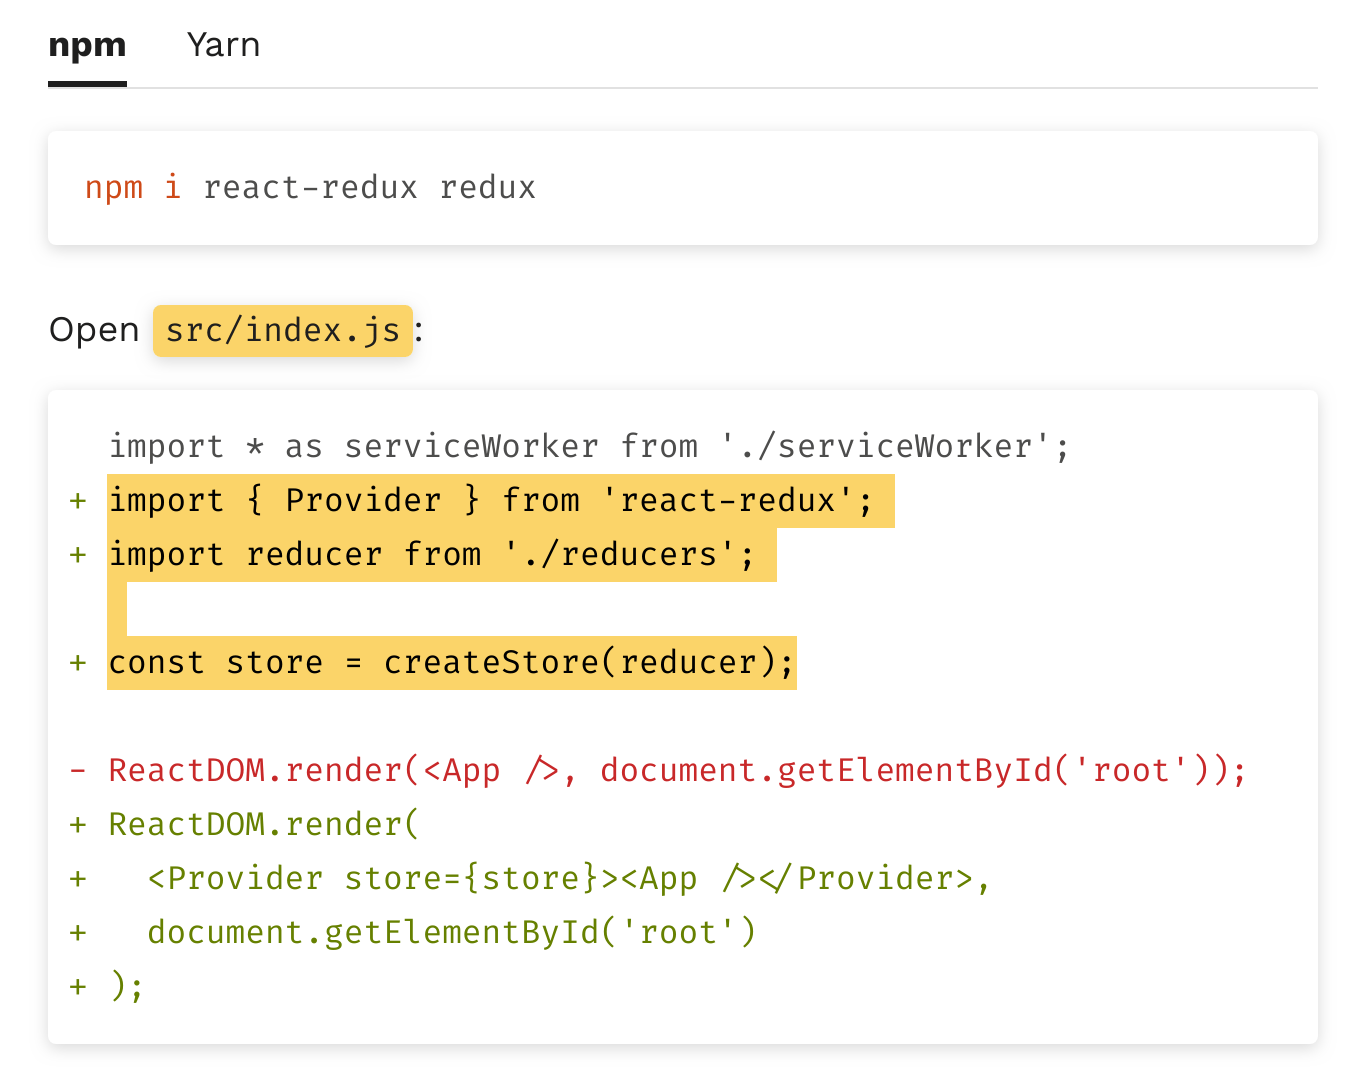Click the 'npm i react-redux redux' command
The image size is (1366, 1082).
point(310,188)
